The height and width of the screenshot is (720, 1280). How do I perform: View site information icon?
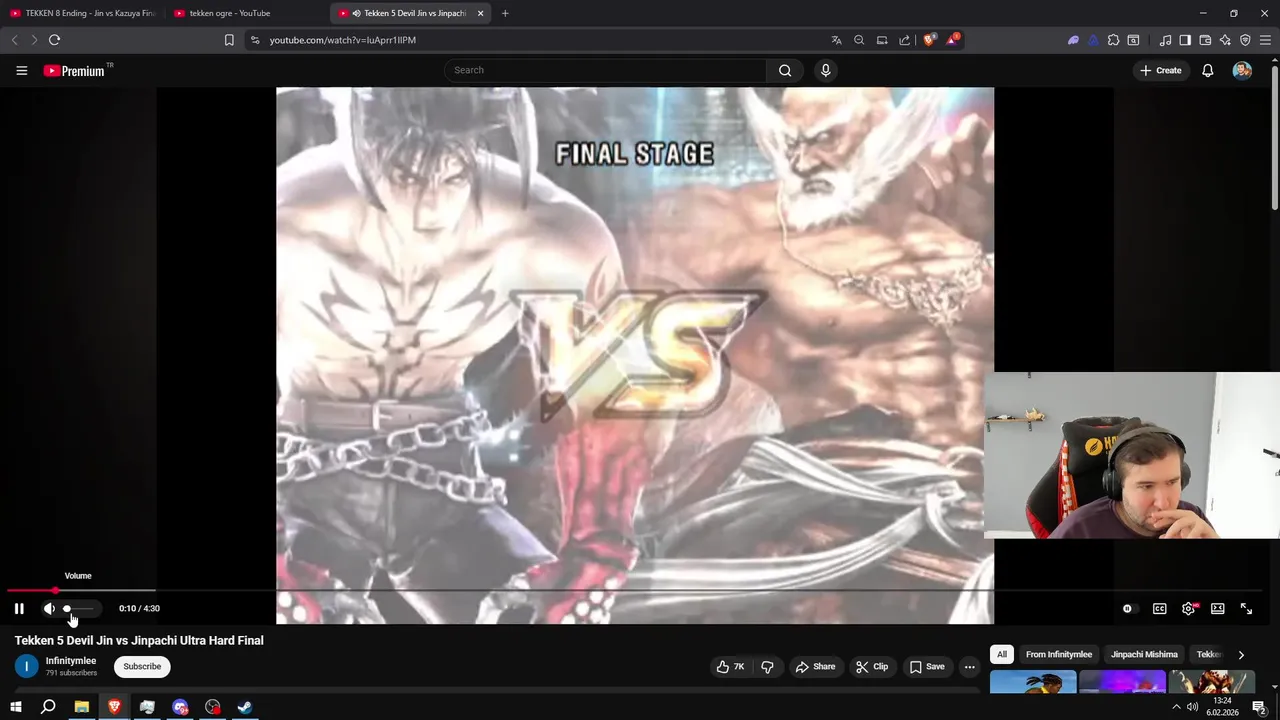(255, 40)
